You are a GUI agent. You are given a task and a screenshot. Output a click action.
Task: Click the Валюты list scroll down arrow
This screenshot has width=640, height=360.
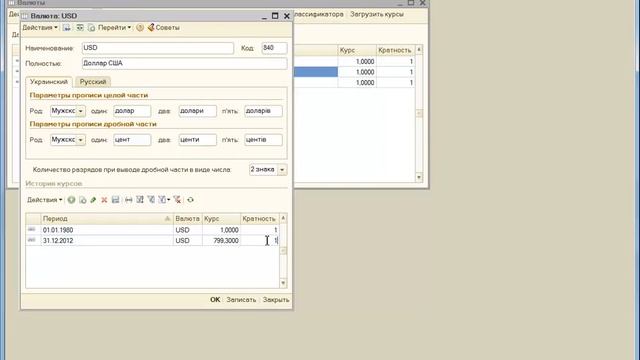[419, 177]
